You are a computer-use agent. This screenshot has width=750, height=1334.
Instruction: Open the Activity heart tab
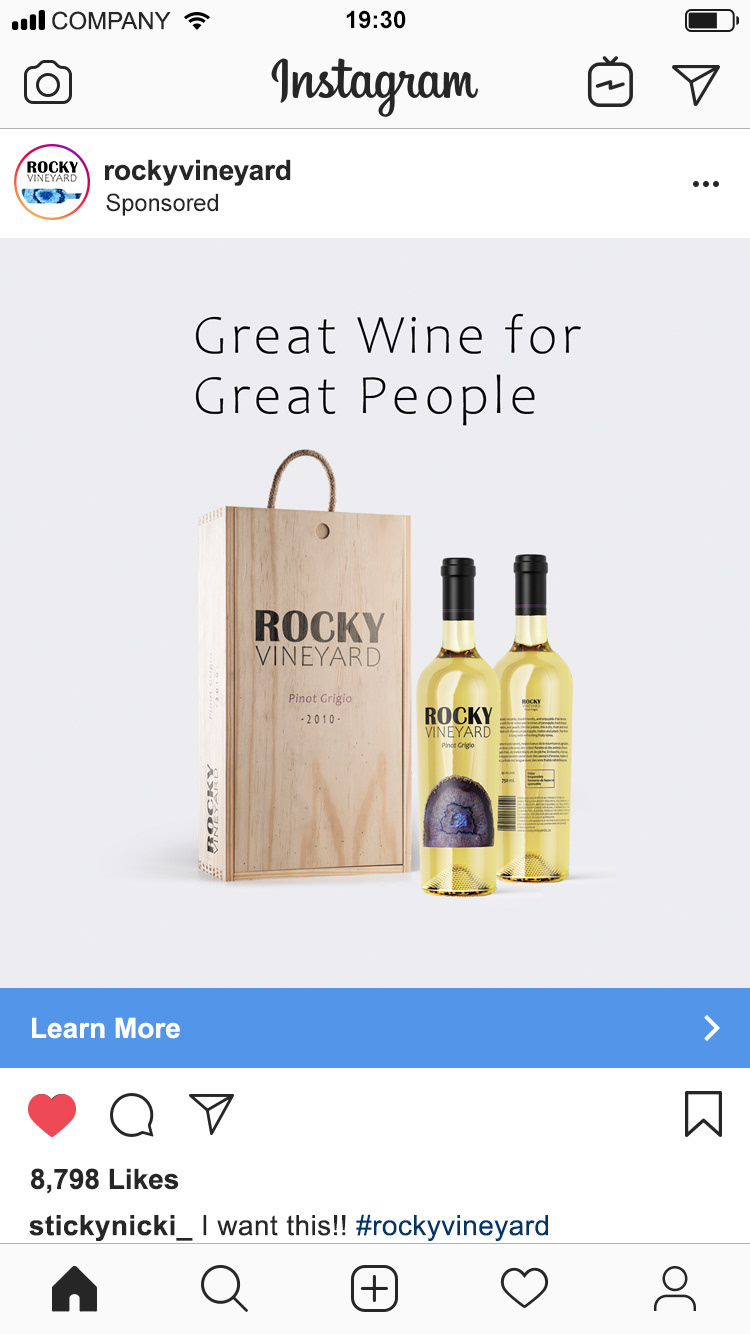pos(524,1288)
